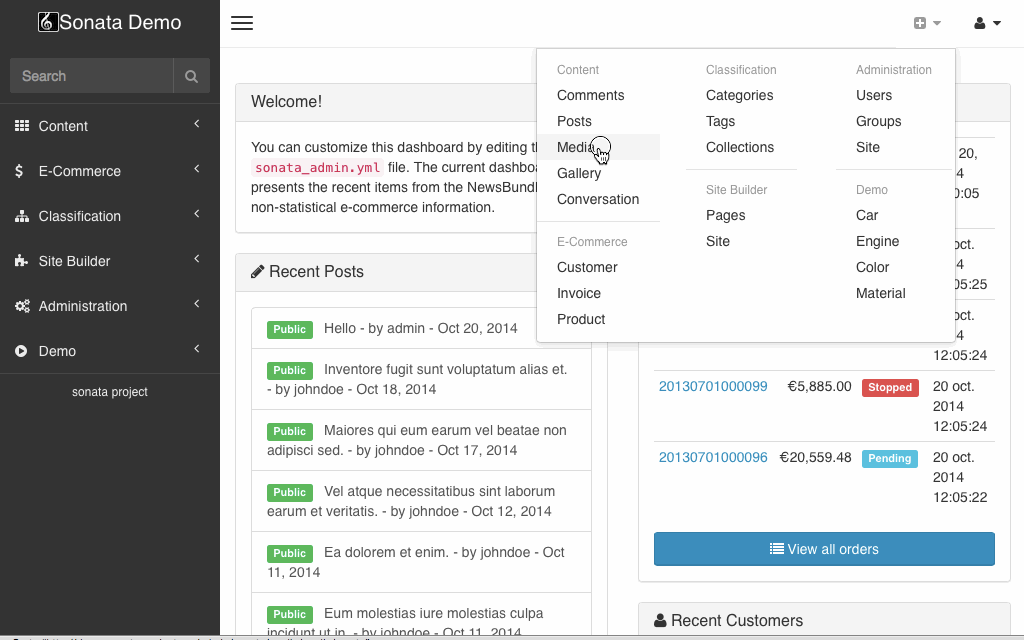Click the Content grid icon in sidebar

click(22, 126)
